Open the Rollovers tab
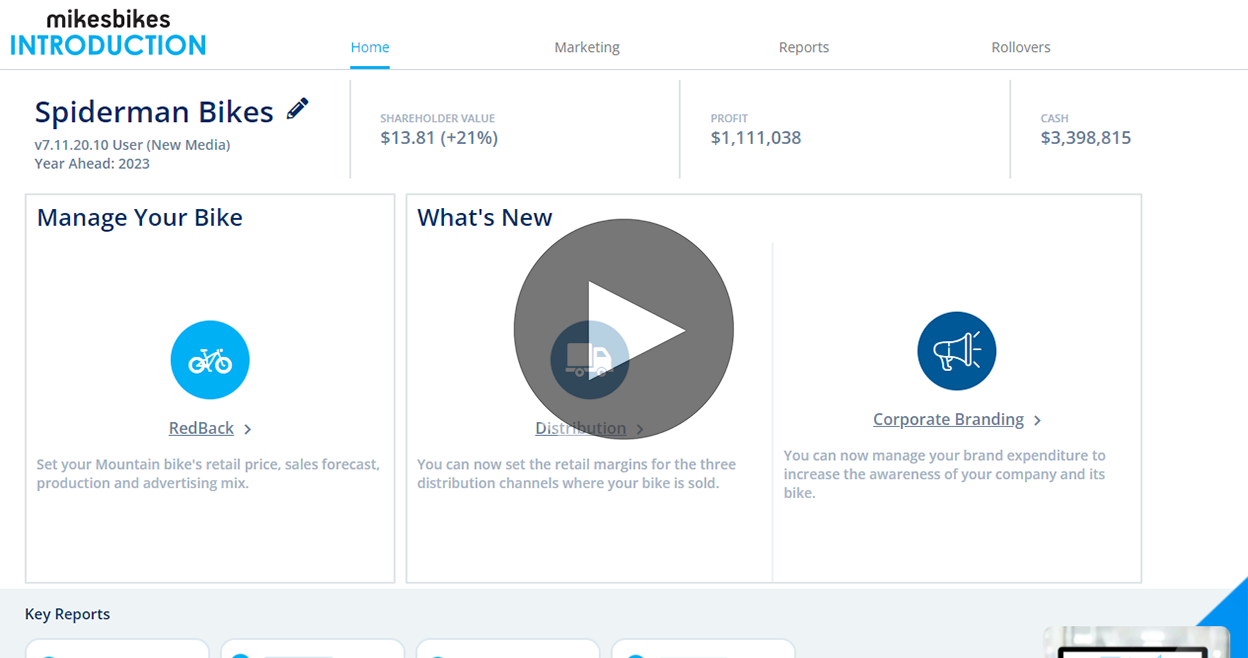The image size is (1248, 658). pos(1021,47)
